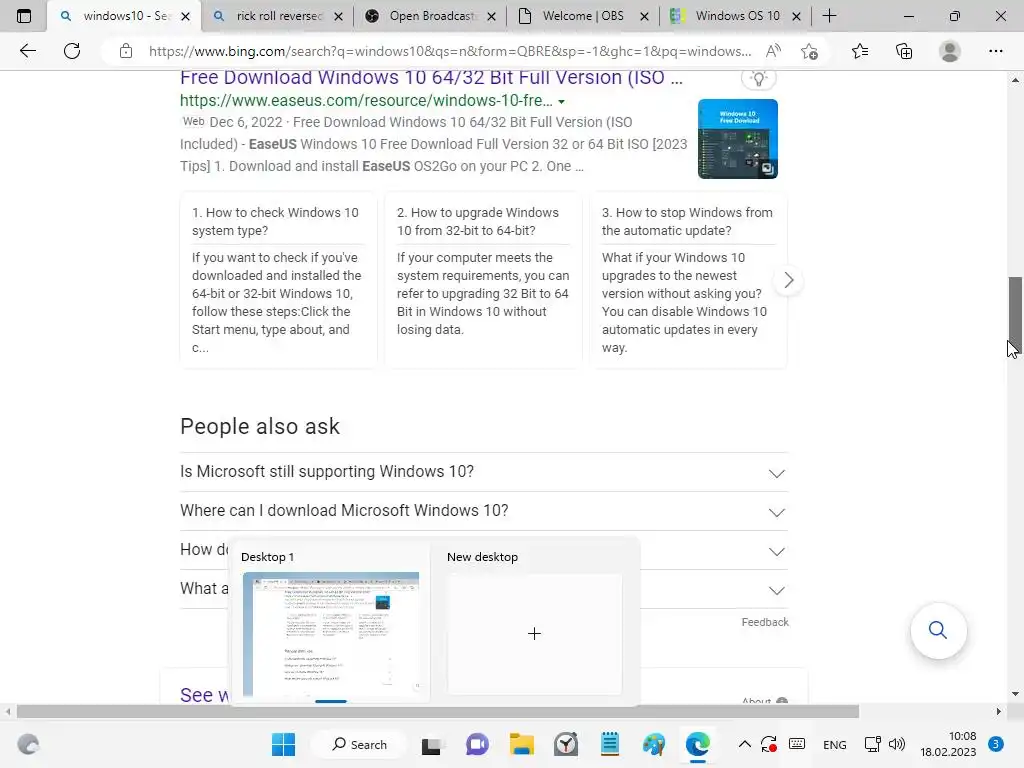Open the easeus.com green URL link

tap(366, 101)
